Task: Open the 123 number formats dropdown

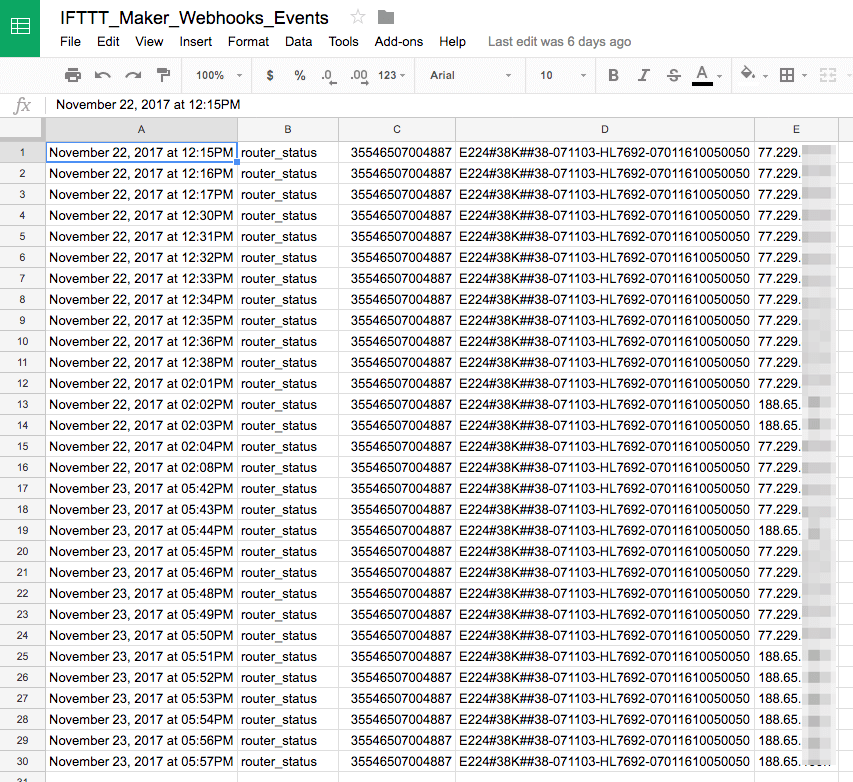Action: pyautogui.click(x=392, y=75)
